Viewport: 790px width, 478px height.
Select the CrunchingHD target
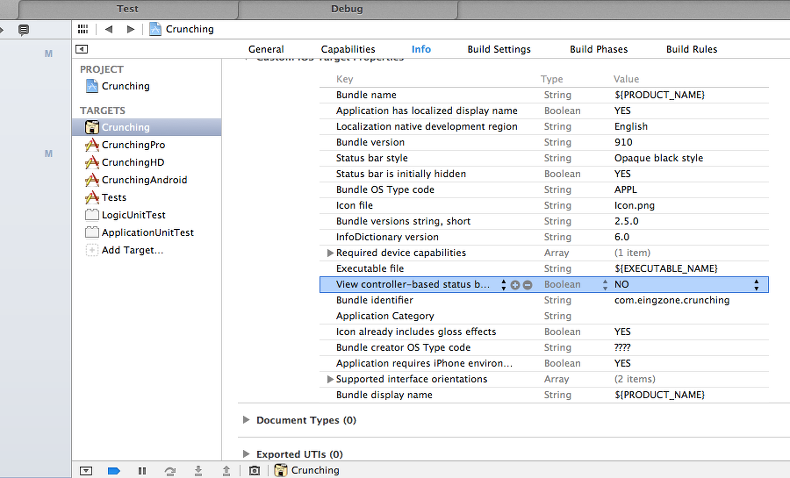coord(133,163)
